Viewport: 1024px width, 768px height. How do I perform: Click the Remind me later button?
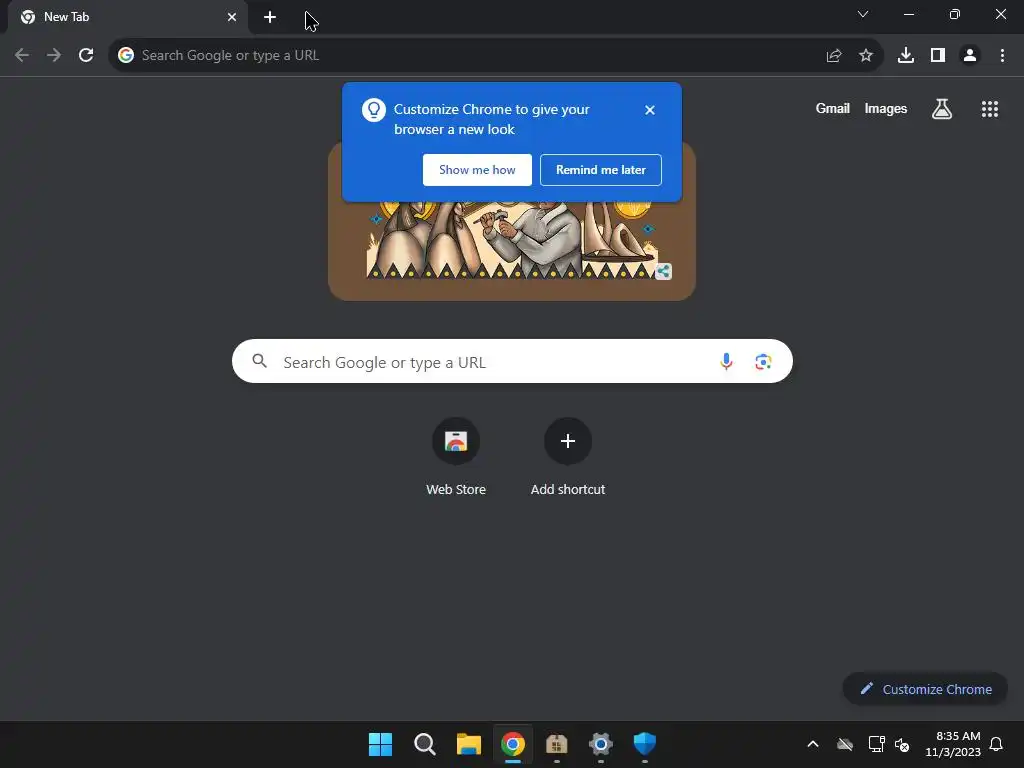coord(601,170)
